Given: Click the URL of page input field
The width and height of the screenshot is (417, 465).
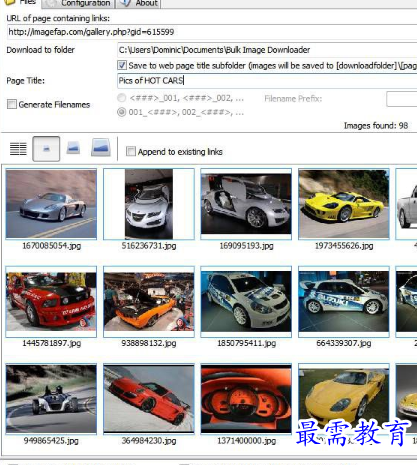Looking at the screenshot, I should pyautogui.click(x=212, y=32).
